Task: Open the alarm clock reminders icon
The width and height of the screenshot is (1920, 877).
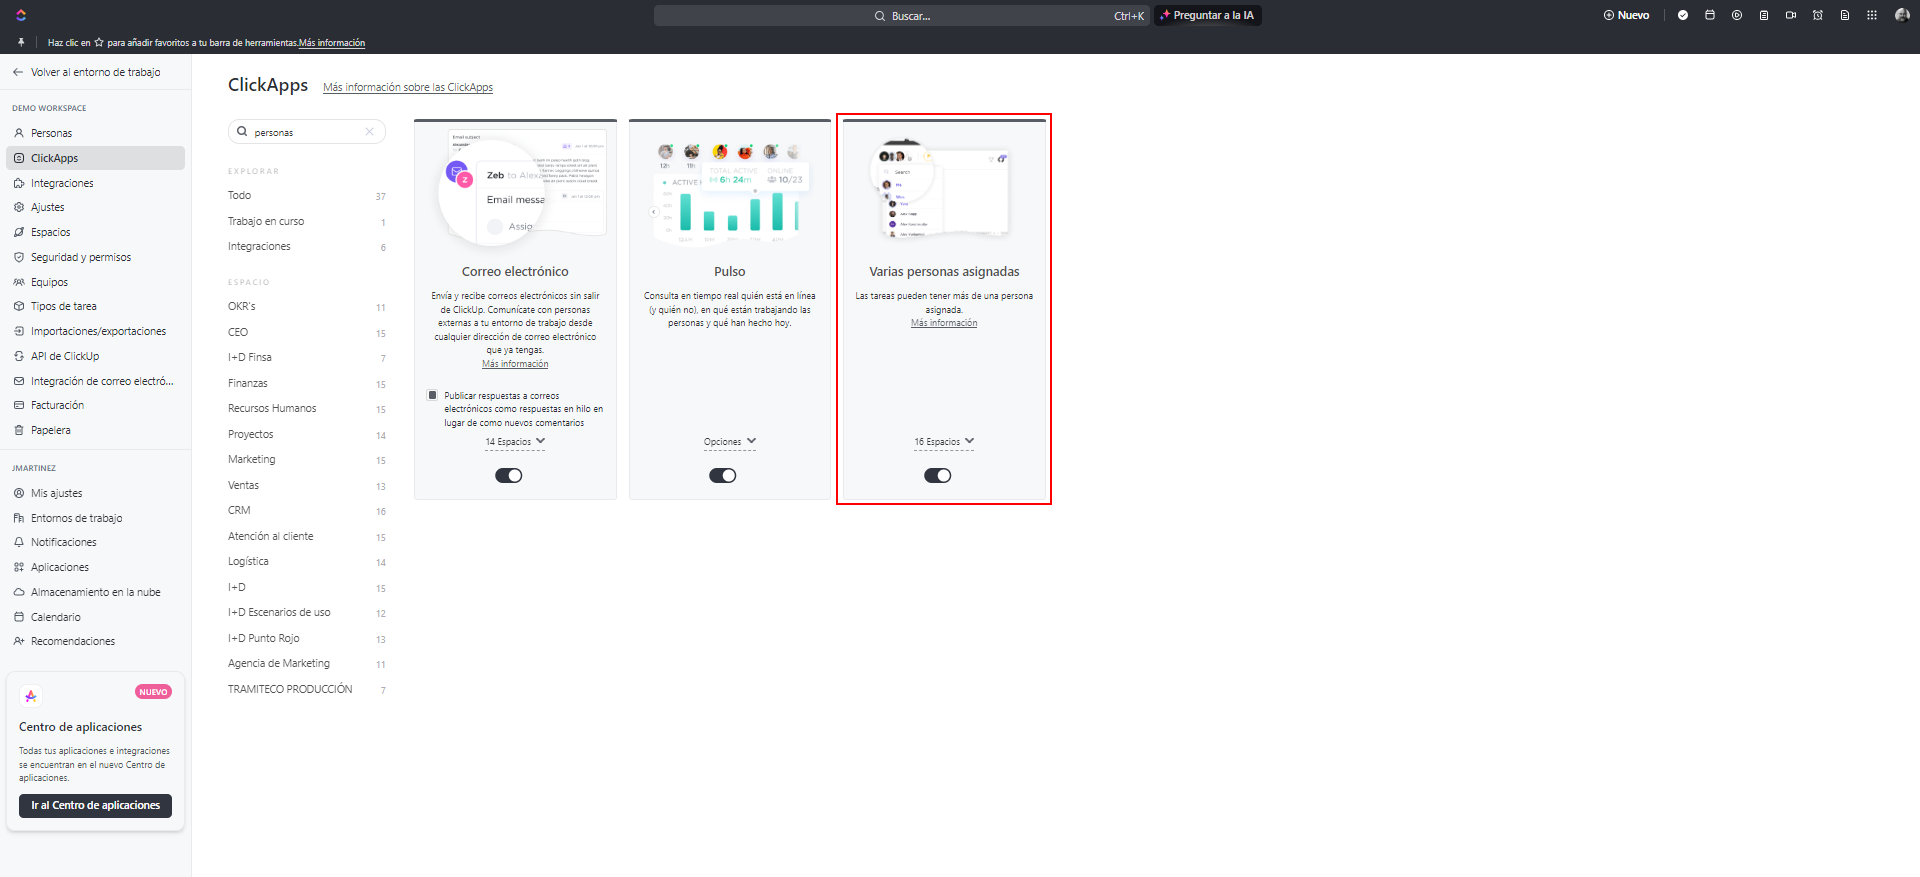Action: click(1818, 15)
